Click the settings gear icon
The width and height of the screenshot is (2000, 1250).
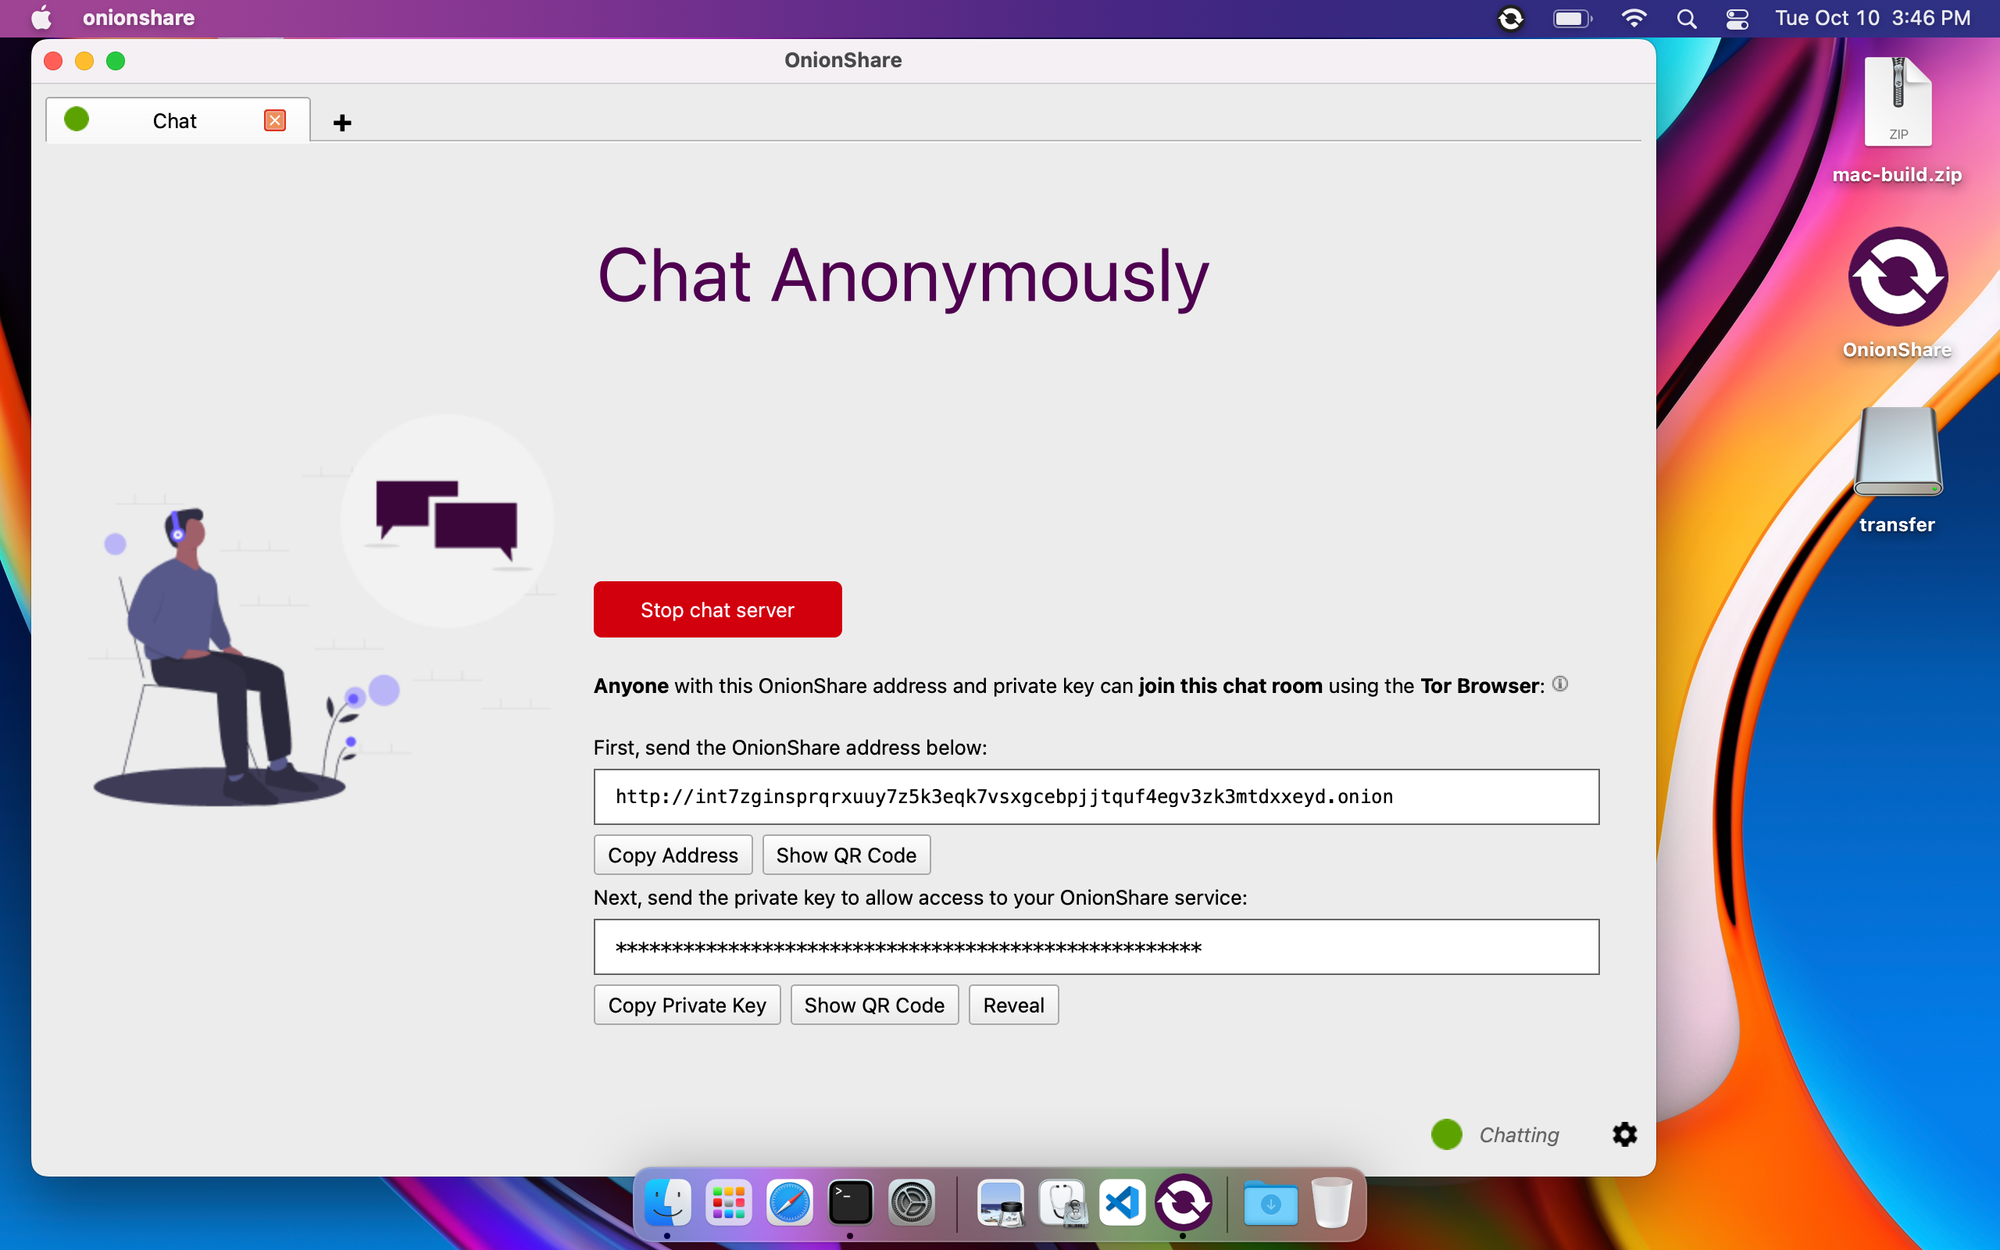click(x=1624, y=1135)
